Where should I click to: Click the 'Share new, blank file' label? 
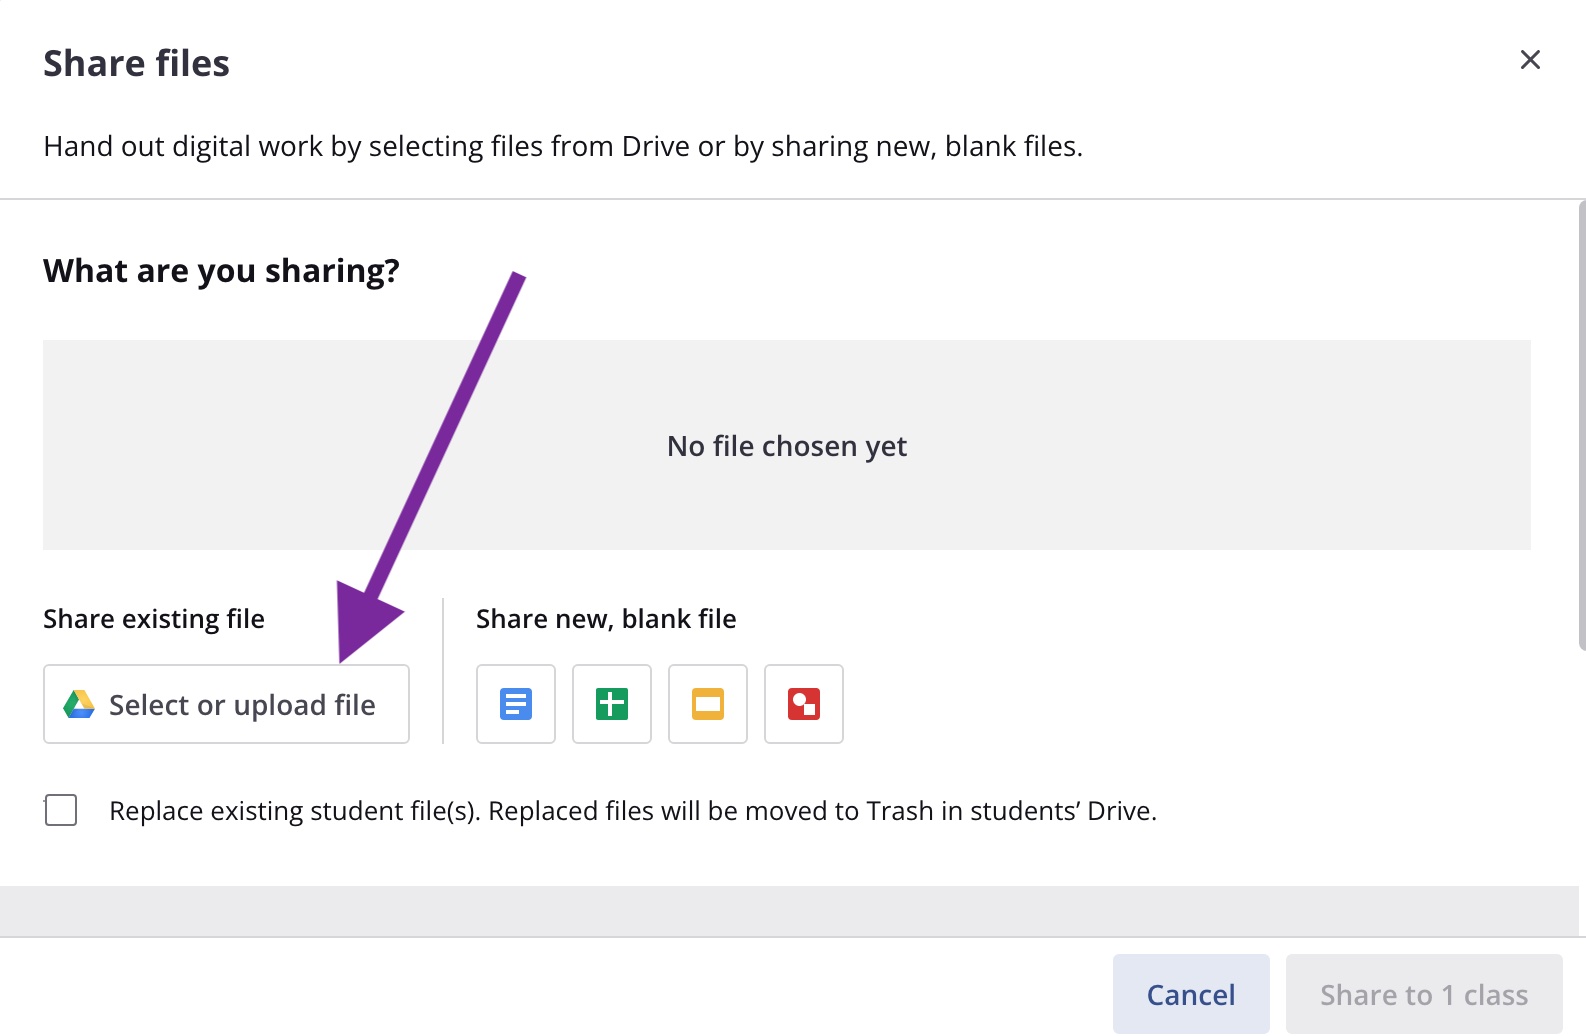click(x=606, y=619)
